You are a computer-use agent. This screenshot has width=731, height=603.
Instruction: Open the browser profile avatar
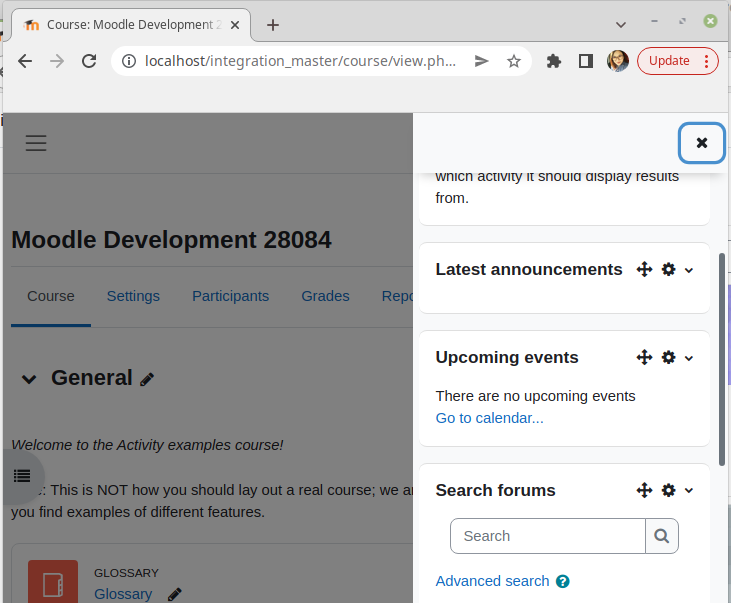click(x=618, y=61)
